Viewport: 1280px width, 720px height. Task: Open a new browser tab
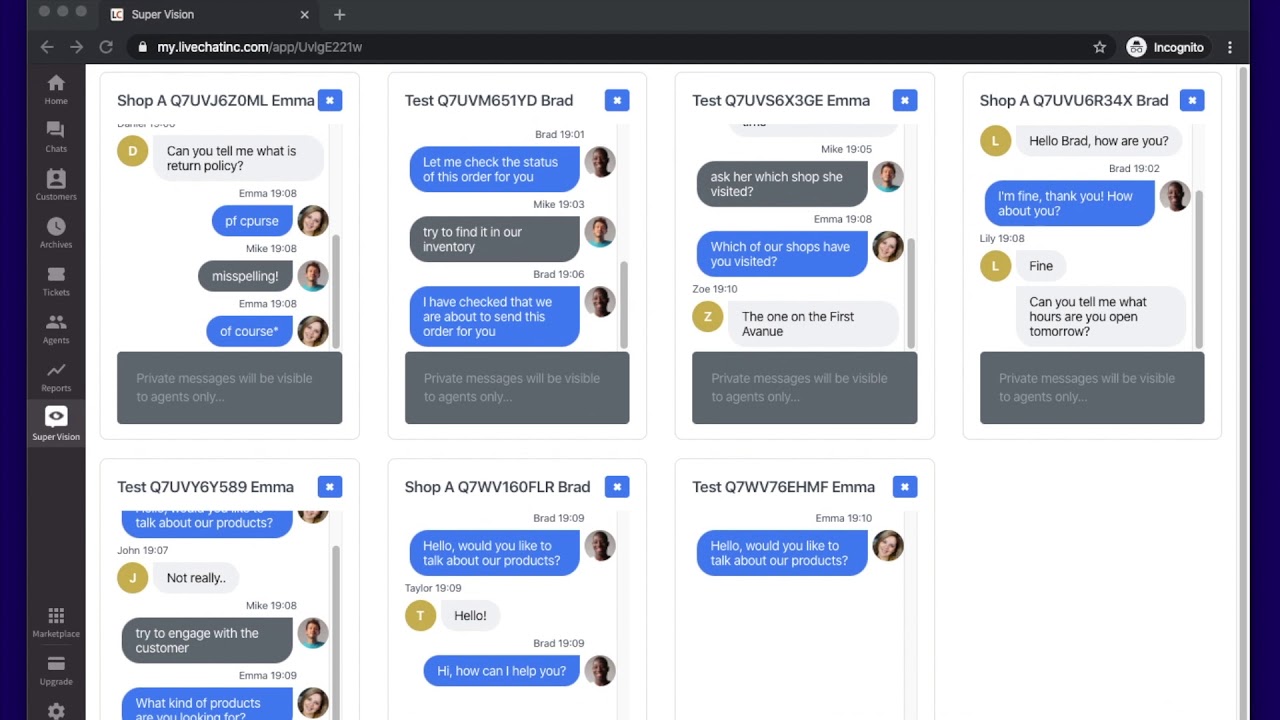pos(339,14)
